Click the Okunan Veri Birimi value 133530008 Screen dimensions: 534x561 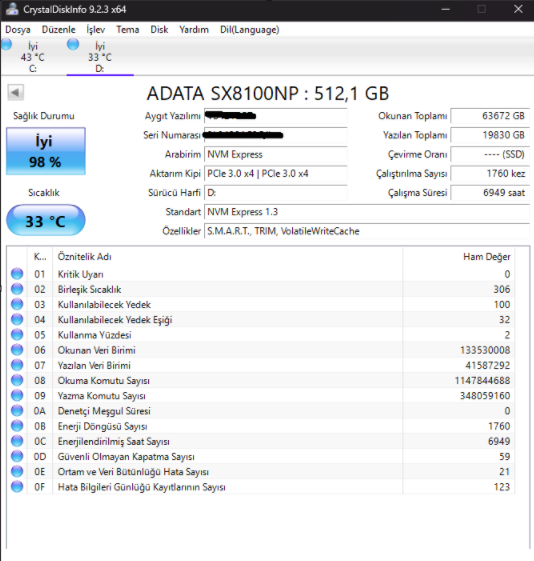[x=485, y=350]
